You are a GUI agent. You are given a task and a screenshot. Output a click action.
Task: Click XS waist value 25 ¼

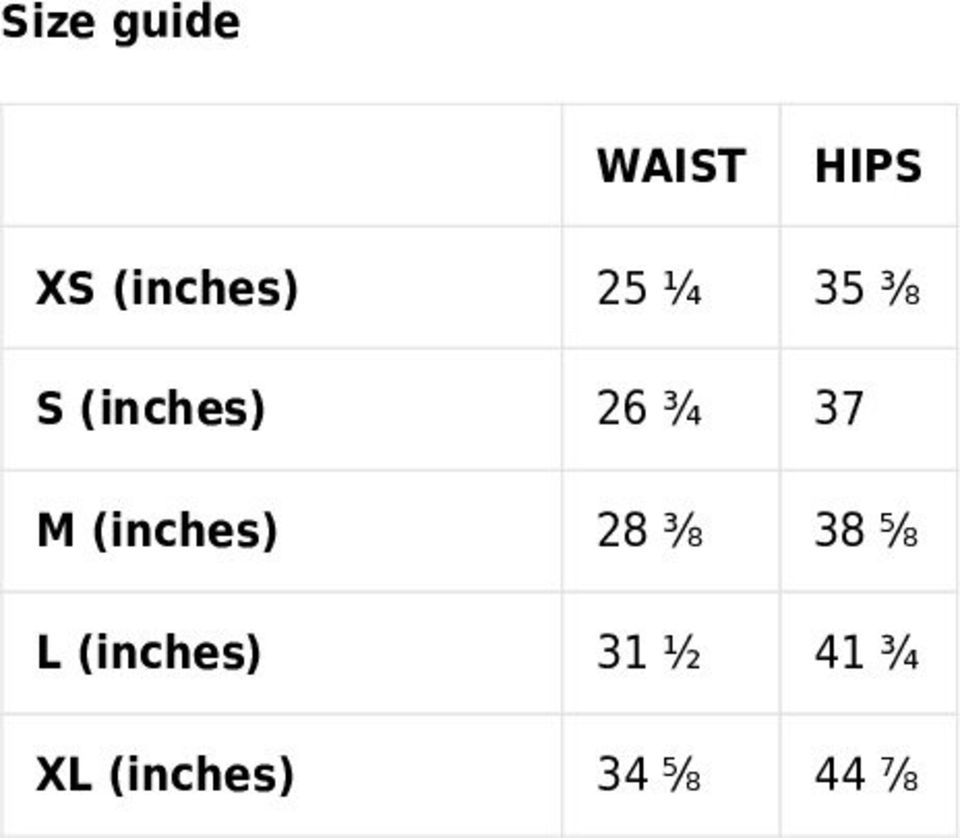(x=648, y=288)
